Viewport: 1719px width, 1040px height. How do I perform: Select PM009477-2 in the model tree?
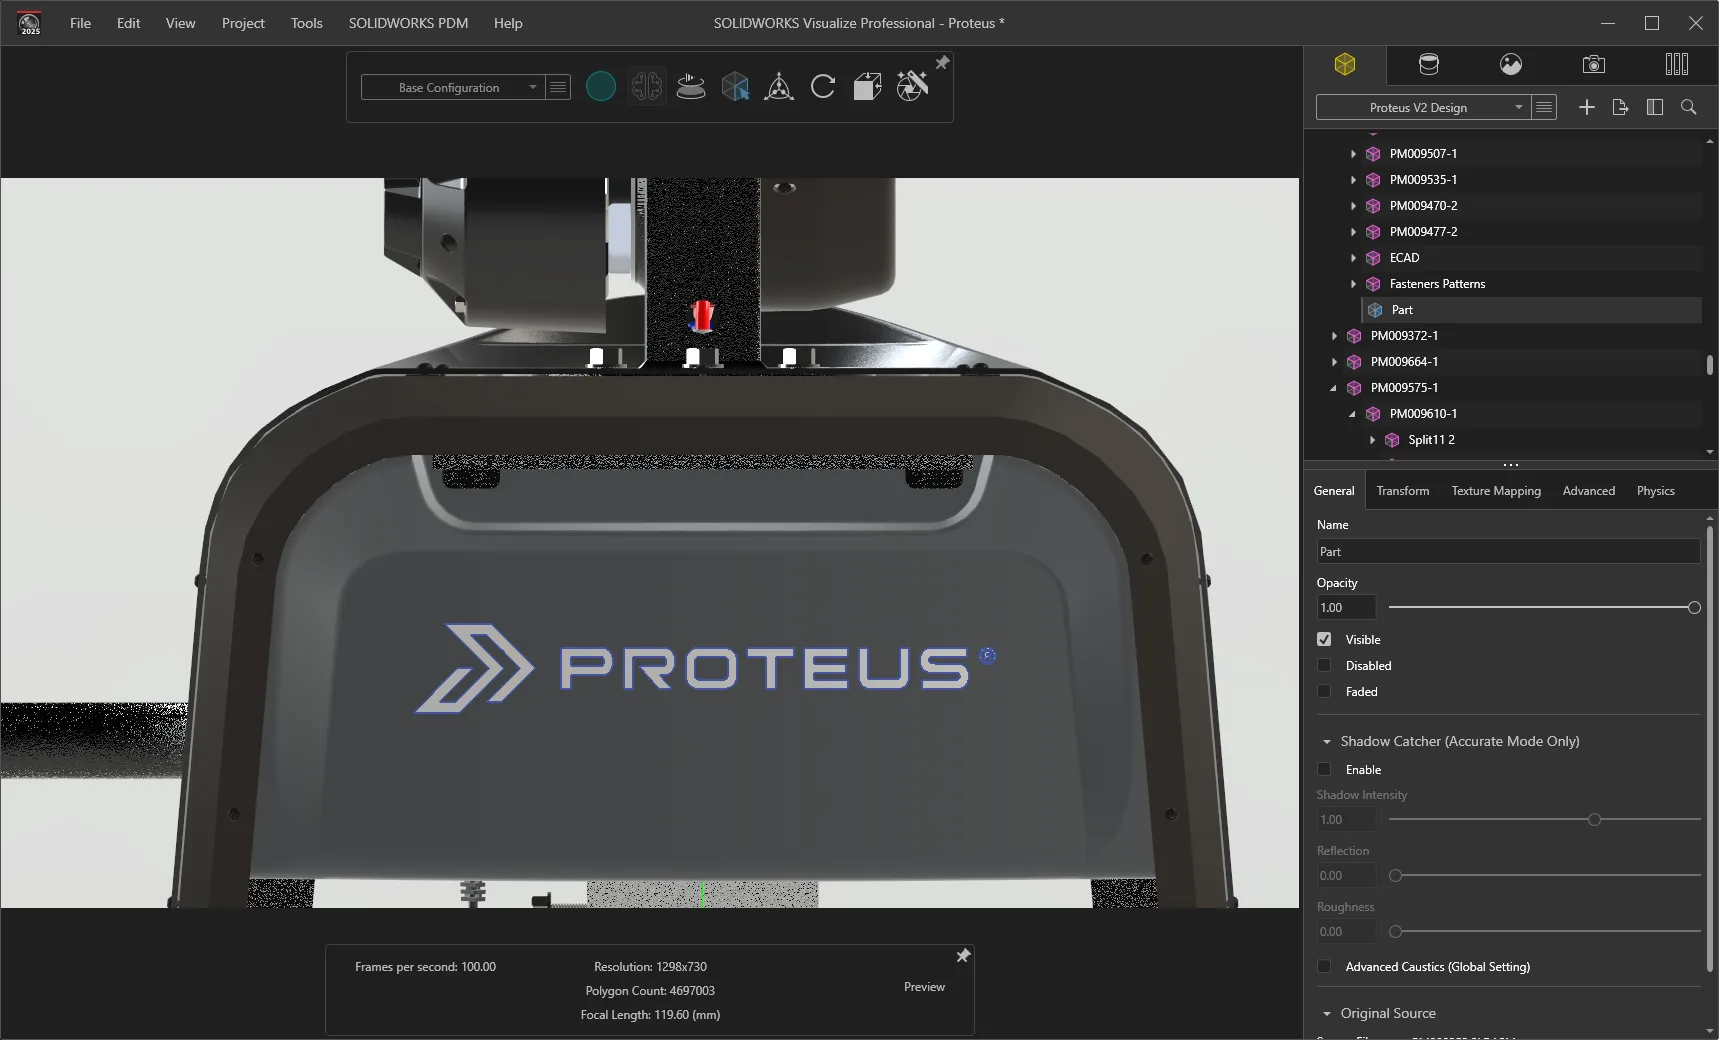coord(1423,232)
